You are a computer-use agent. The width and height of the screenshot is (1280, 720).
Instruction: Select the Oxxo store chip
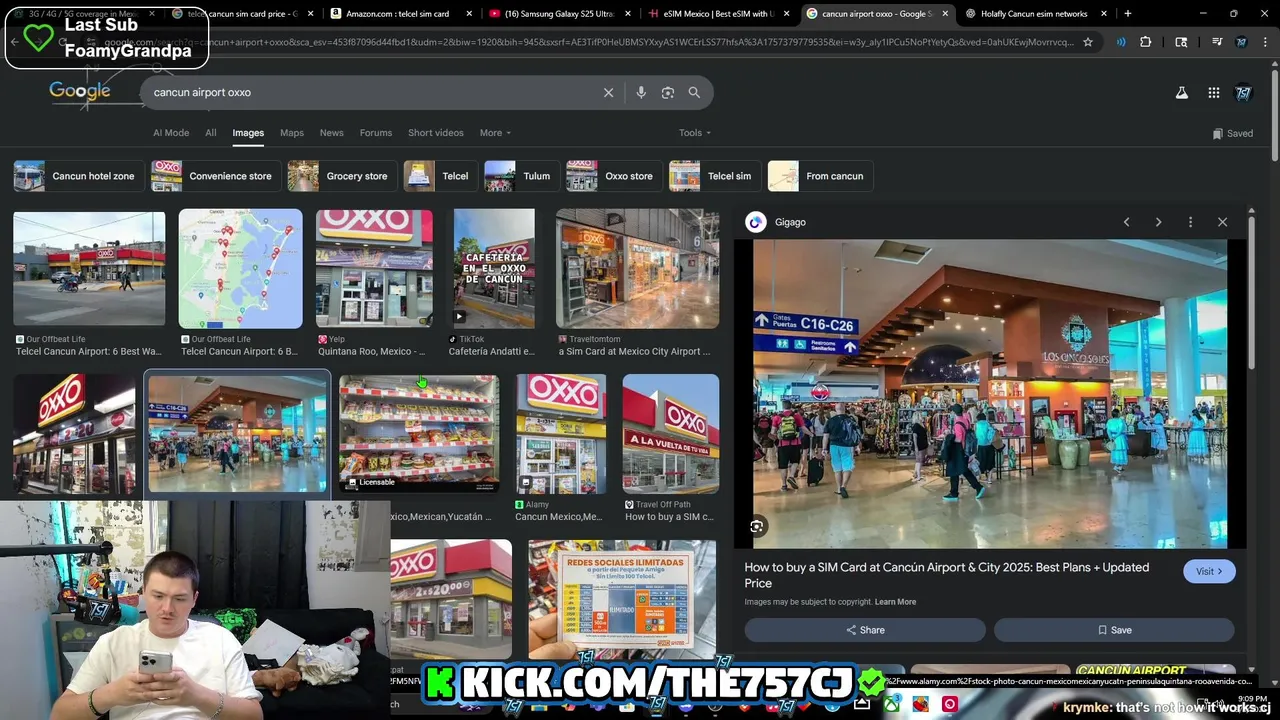[x=612, y=176]
